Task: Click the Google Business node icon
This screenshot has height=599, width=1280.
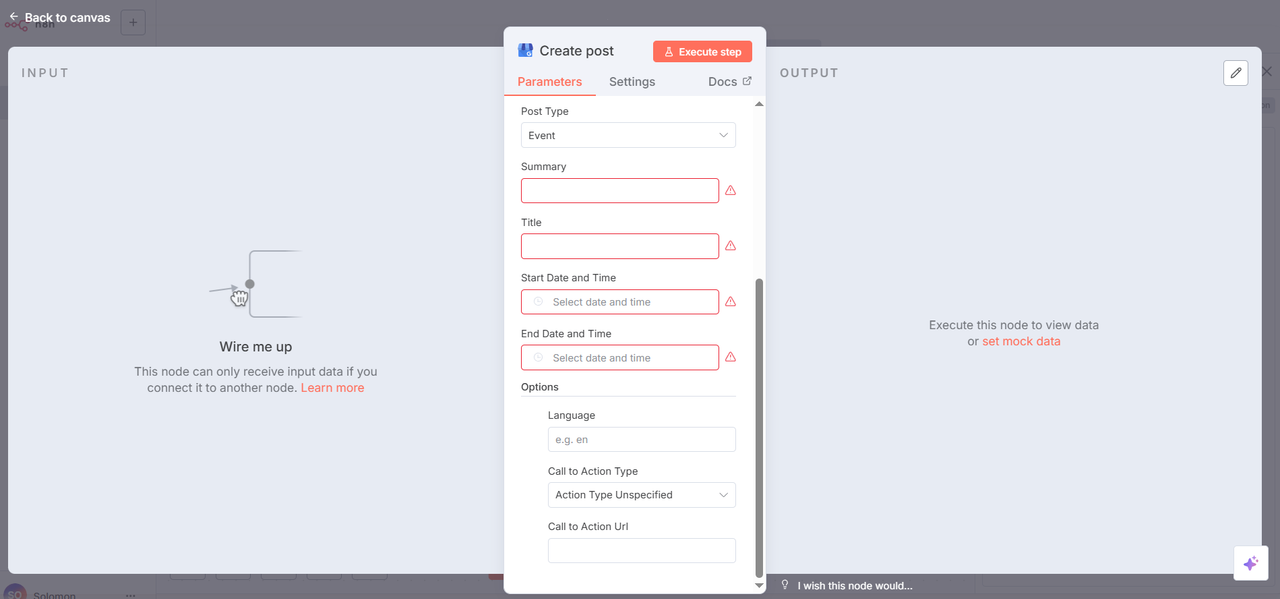Action: click(526, 50)
